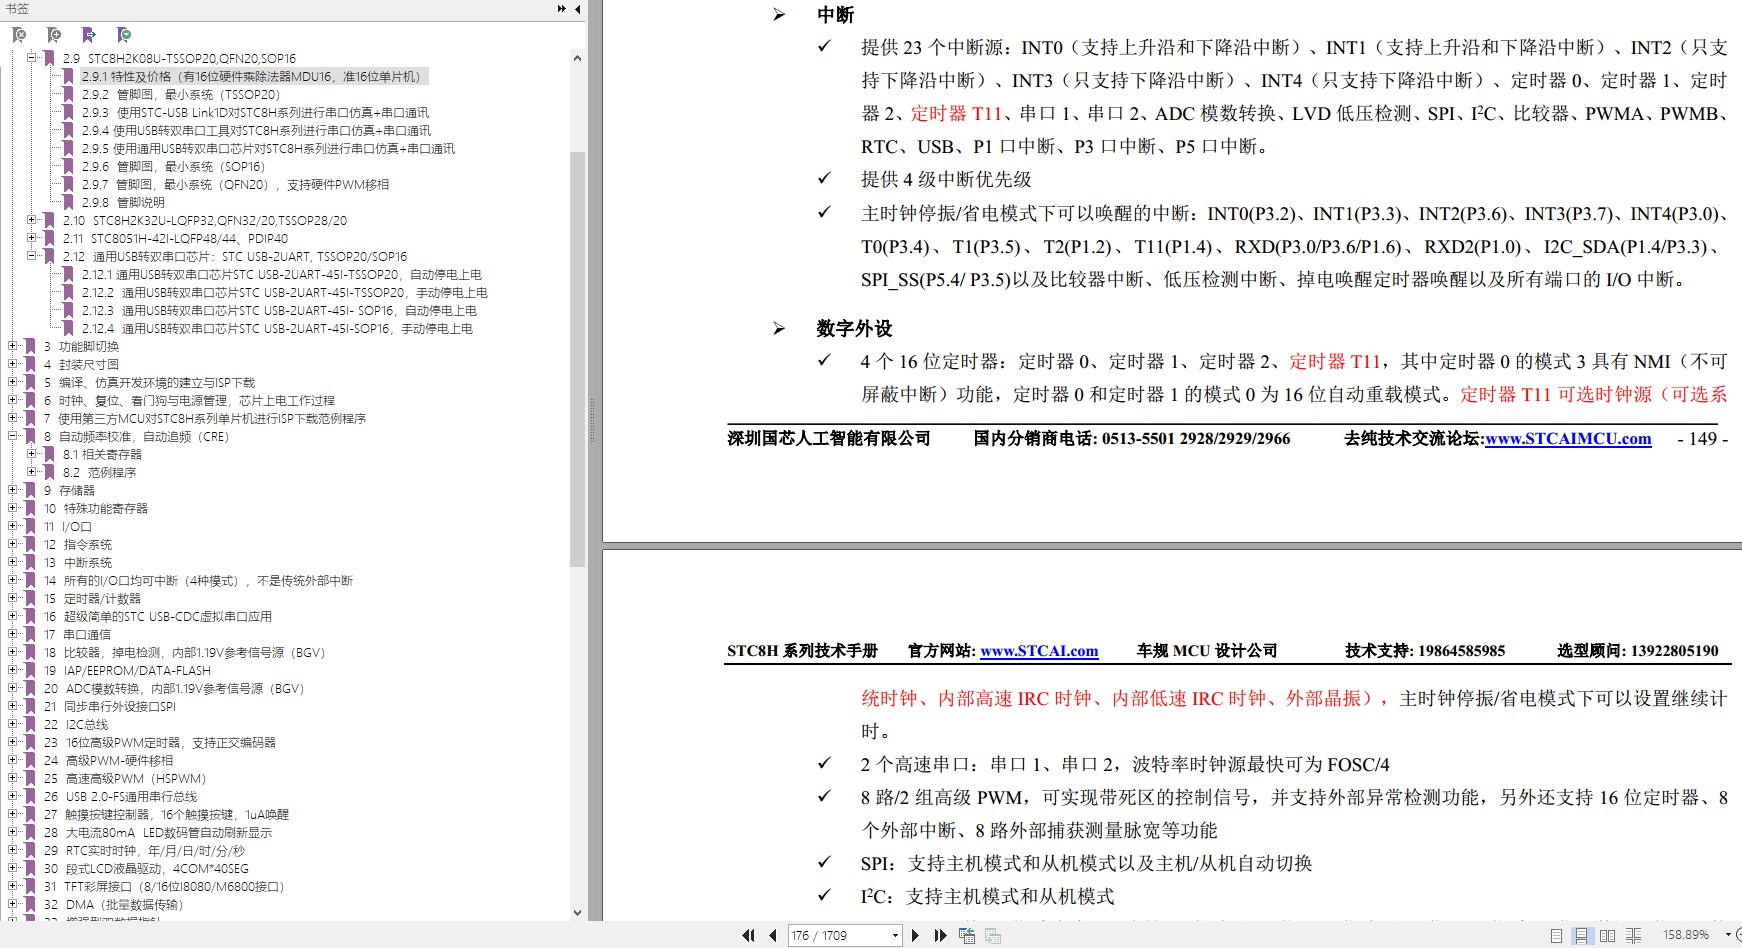The width and height of the screenshot is (1742, 948).
Task: Collapse the 2.9 STC8H2K08U bookmark node
Action: click(x=32, y=58)
